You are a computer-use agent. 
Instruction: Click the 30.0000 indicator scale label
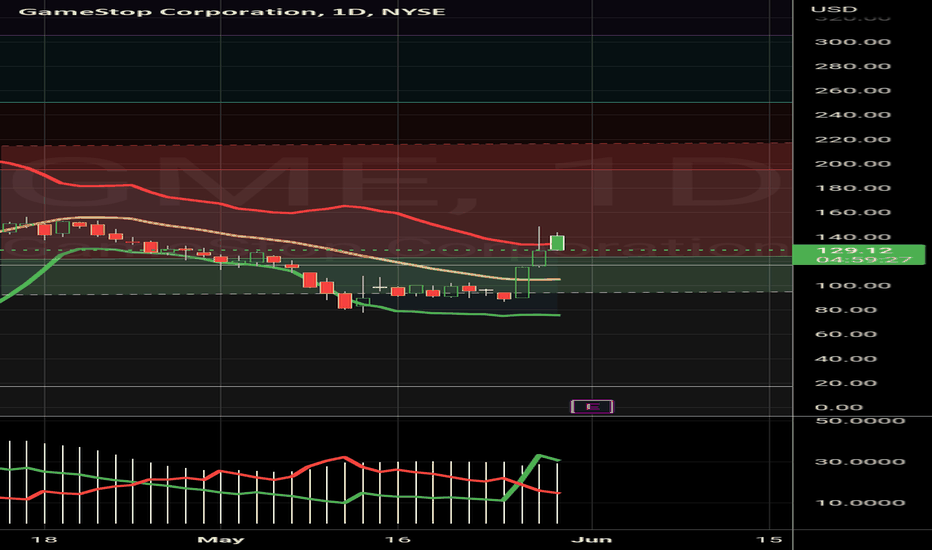pos(859,461)
